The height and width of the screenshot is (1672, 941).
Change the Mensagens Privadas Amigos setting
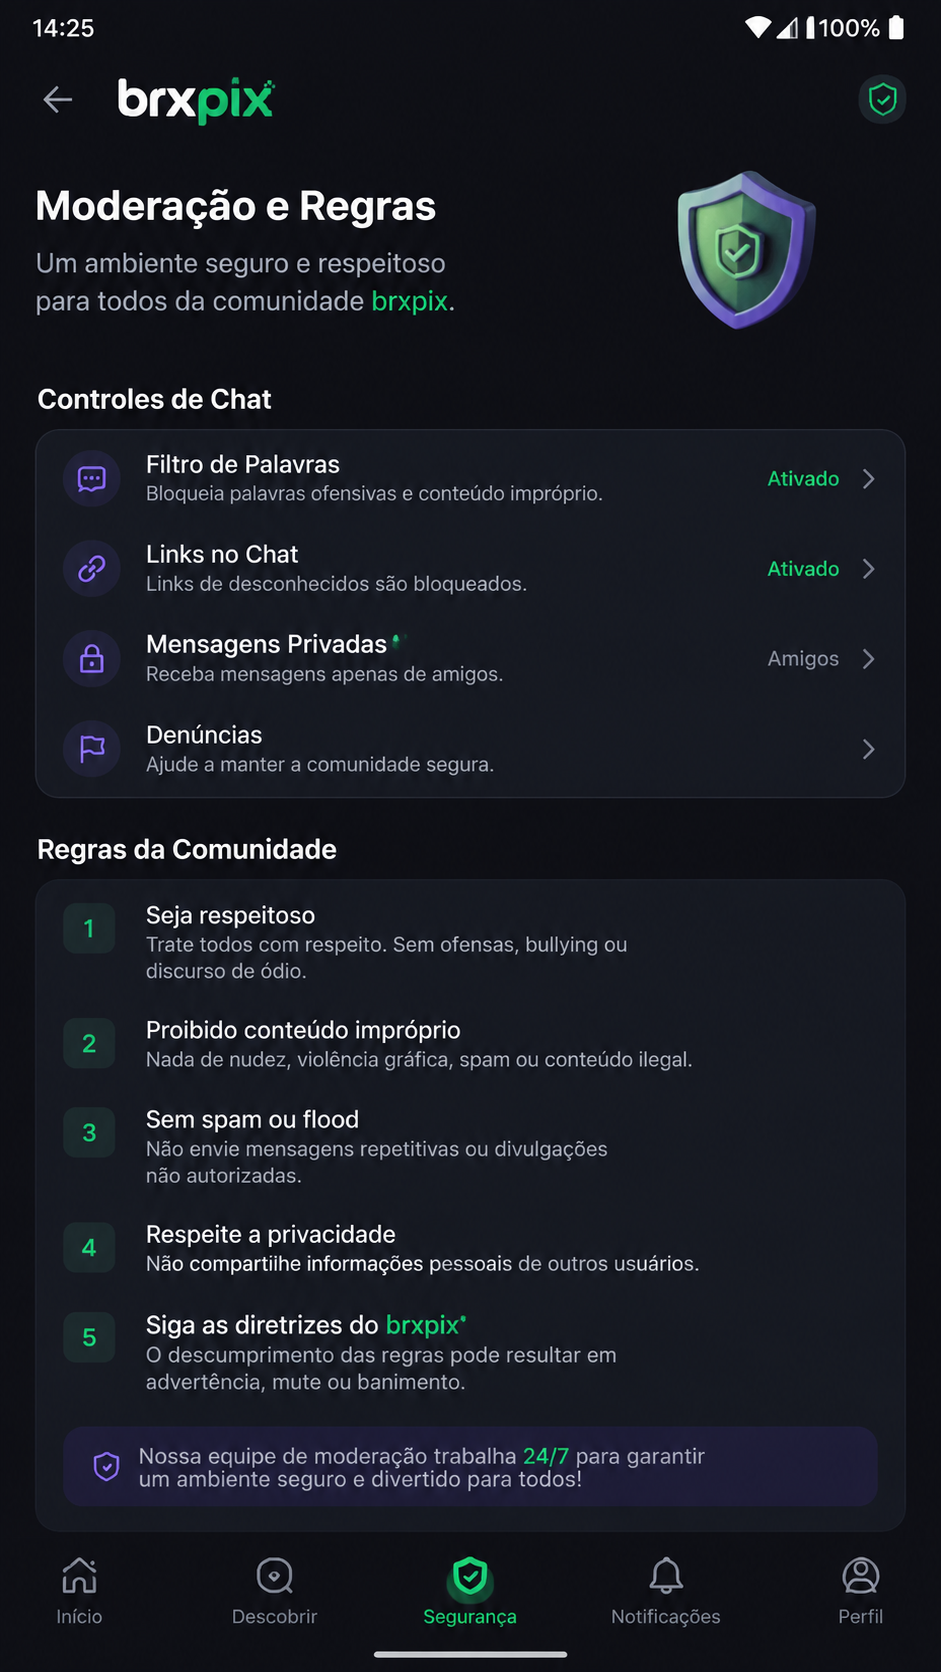[803, 659]
